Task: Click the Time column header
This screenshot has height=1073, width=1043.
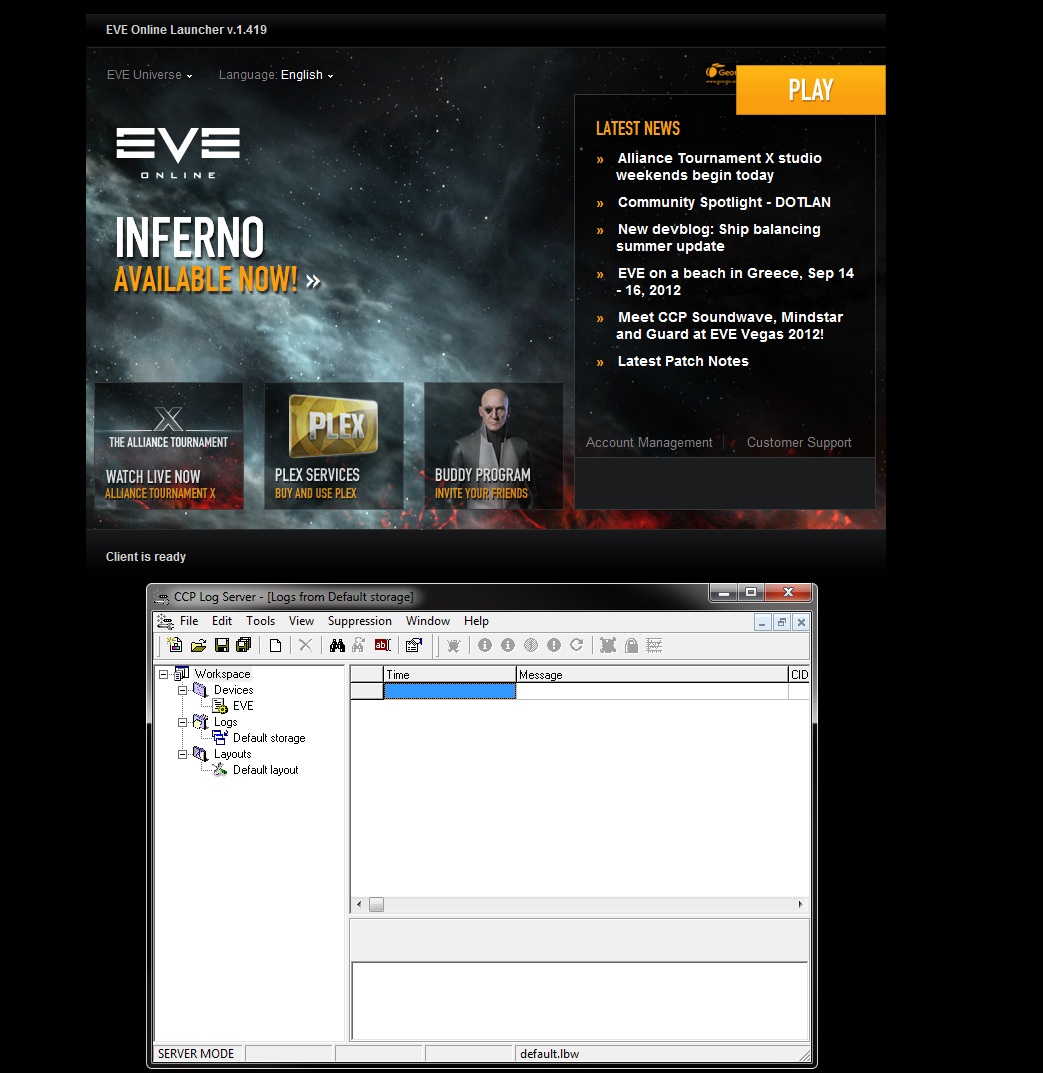Action: [x=450, y=675]
